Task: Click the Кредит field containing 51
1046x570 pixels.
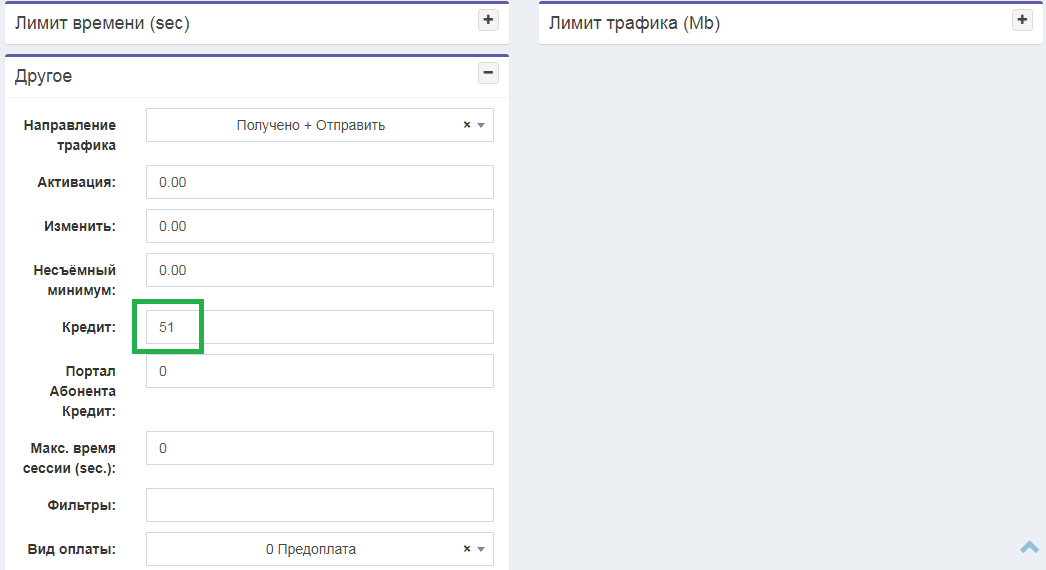Action: click(x=320, y=327)
